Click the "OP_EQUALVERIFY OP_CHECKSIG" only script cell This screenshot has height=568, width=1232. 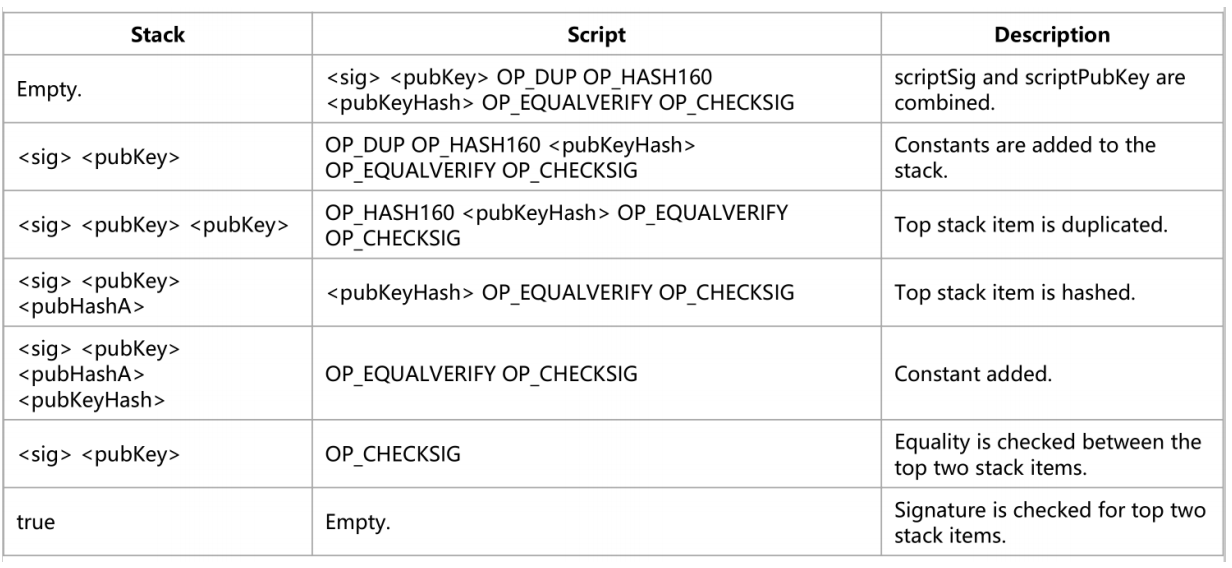pyautogui.click(x=482, y=375)
